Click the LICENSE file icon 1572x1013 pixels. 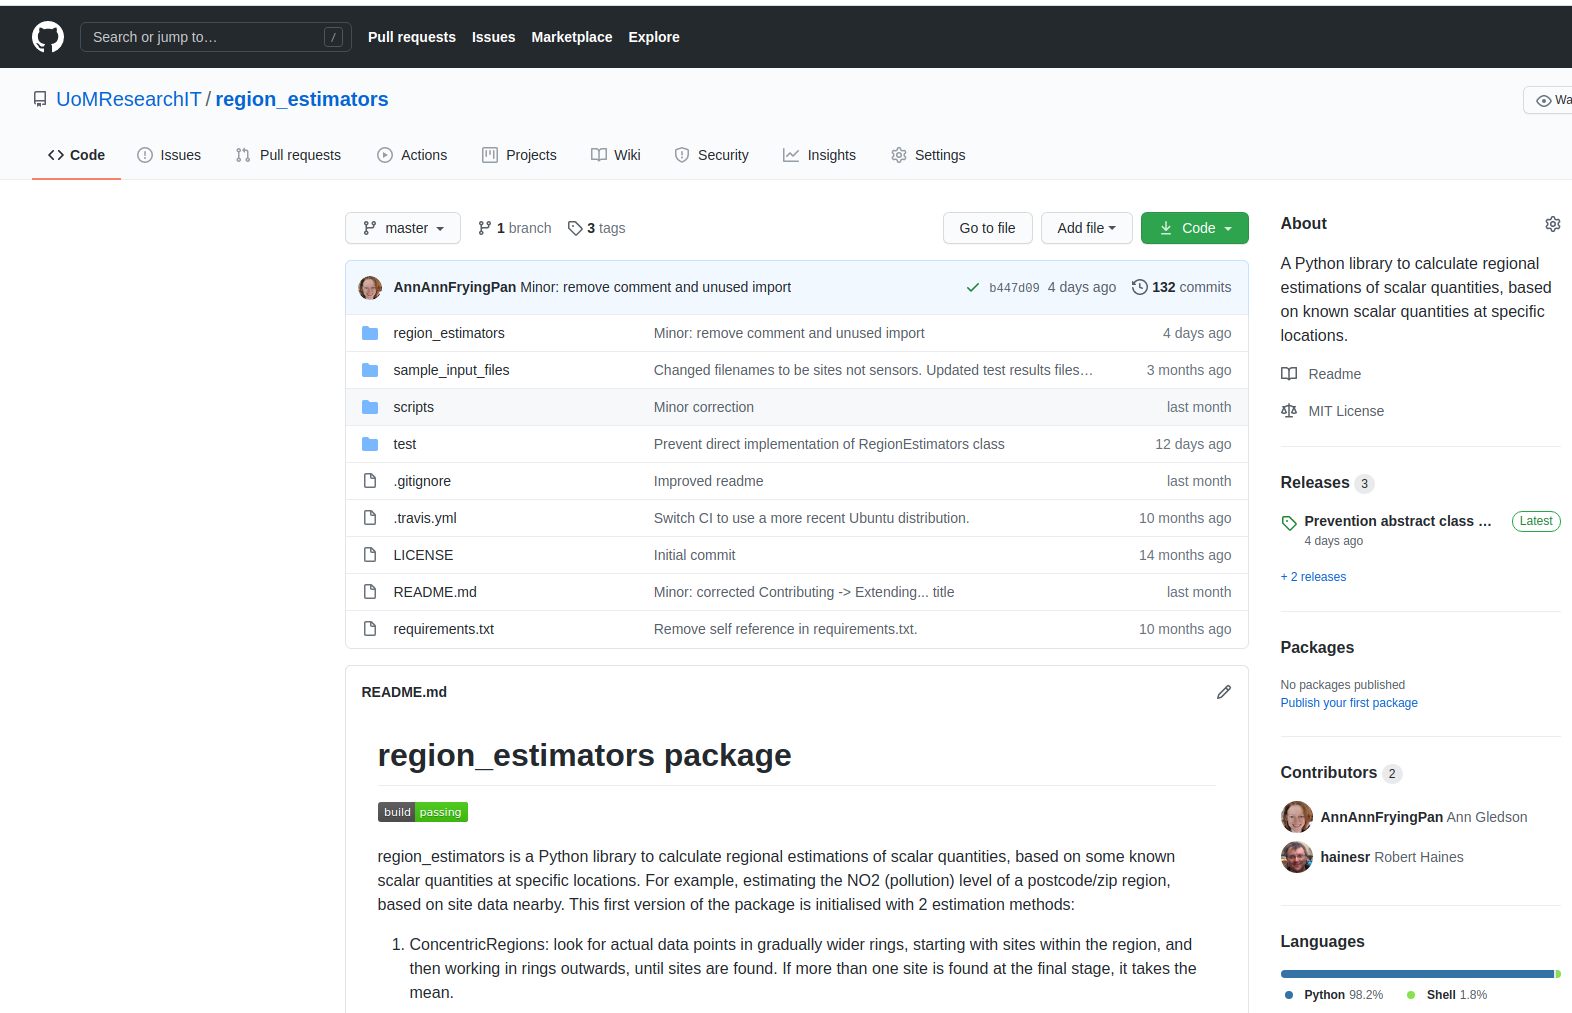click(x=370, y=555)
